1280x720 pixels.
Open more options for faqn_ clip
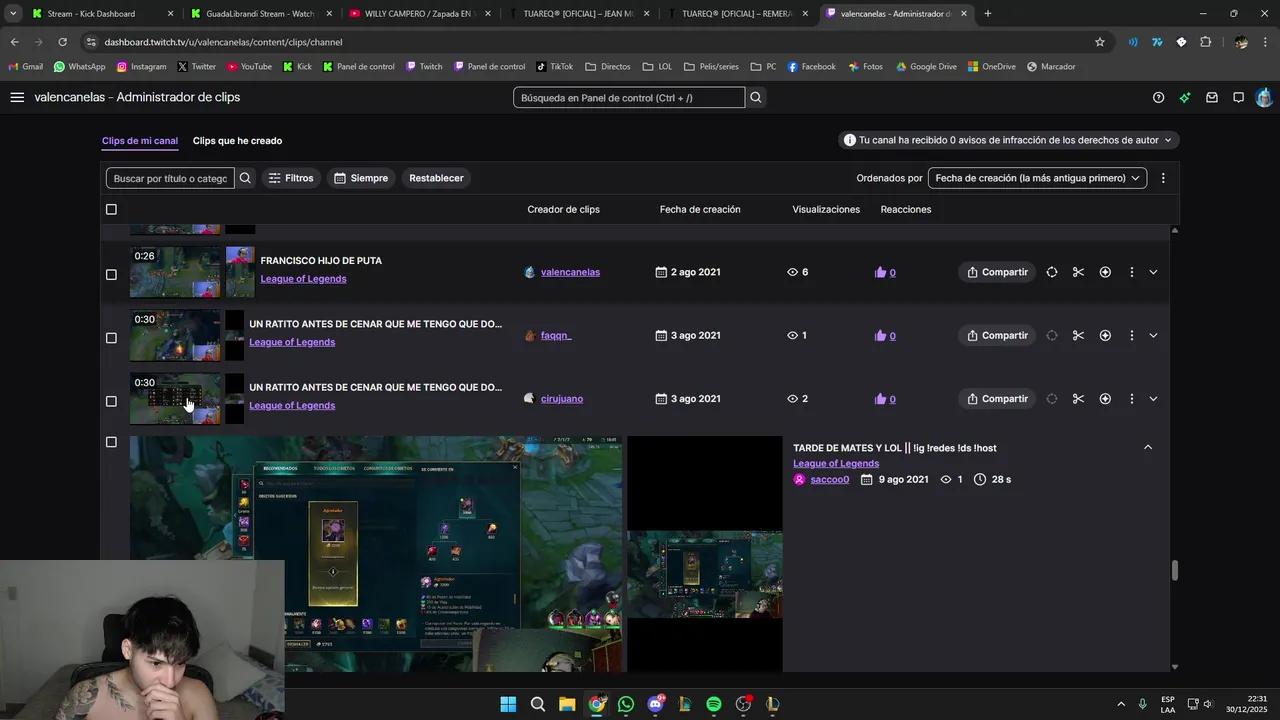click(1131, 335)
